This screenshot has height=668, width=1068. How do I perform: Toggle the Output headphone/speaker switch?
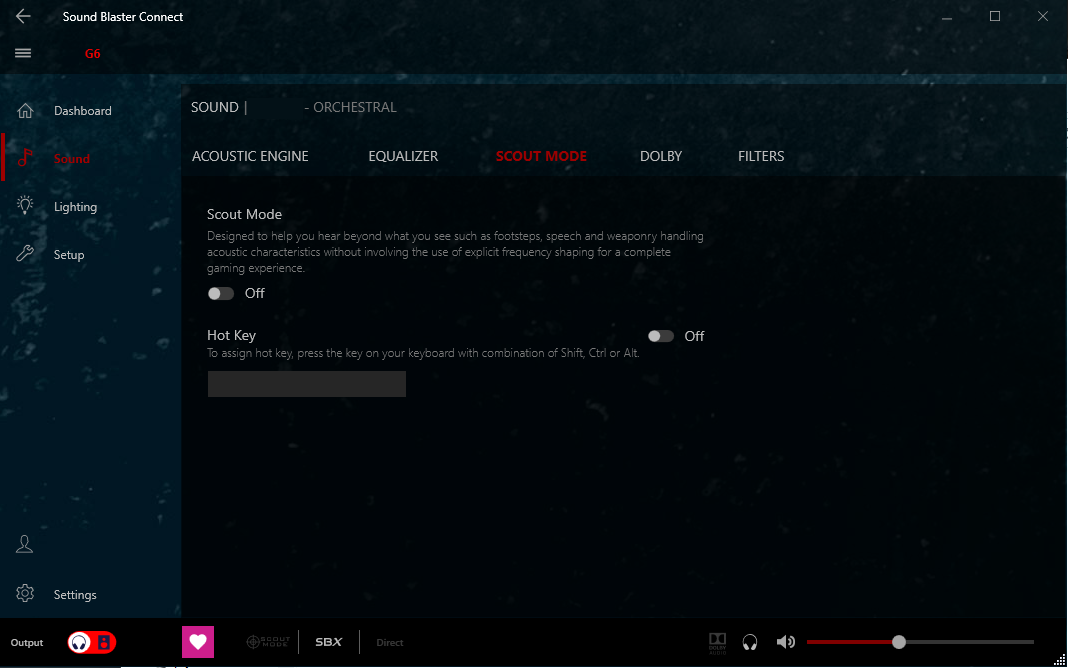tap(92, 642)
